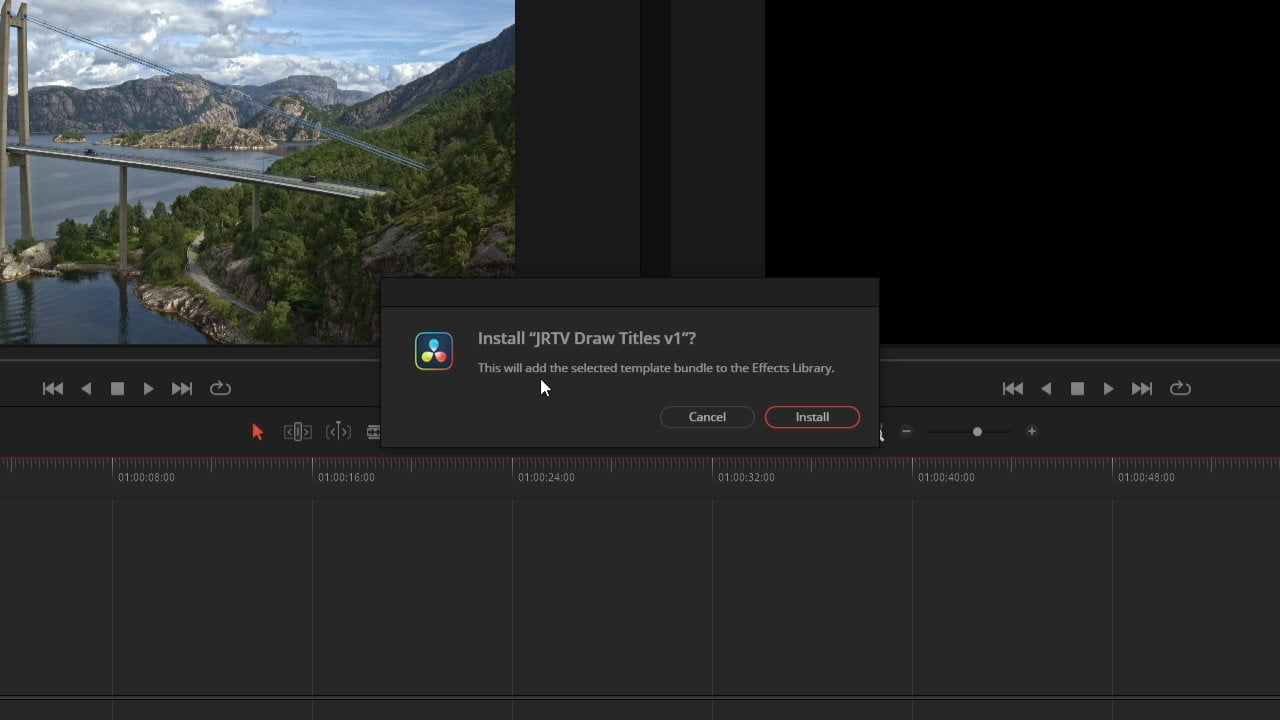Screen dimensions: 1280x720
Task: Play backwards in the left viewer
Action: point(86,388)
